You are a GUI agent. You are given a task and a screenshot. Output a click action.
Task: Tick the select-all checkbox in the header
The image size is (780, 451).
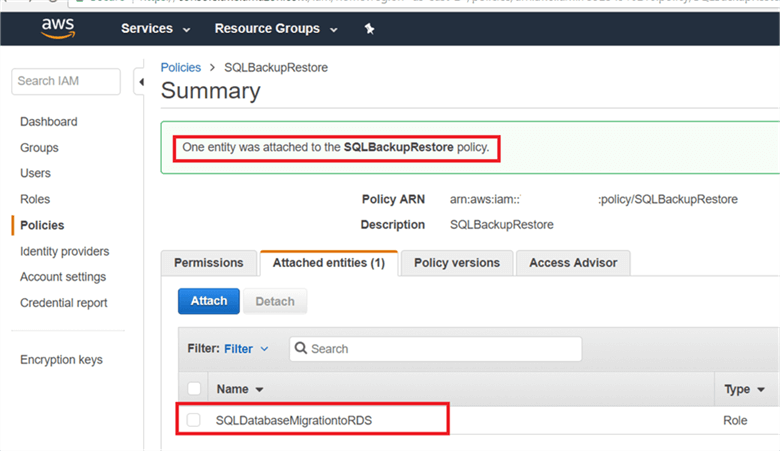[x=194, y=388]
